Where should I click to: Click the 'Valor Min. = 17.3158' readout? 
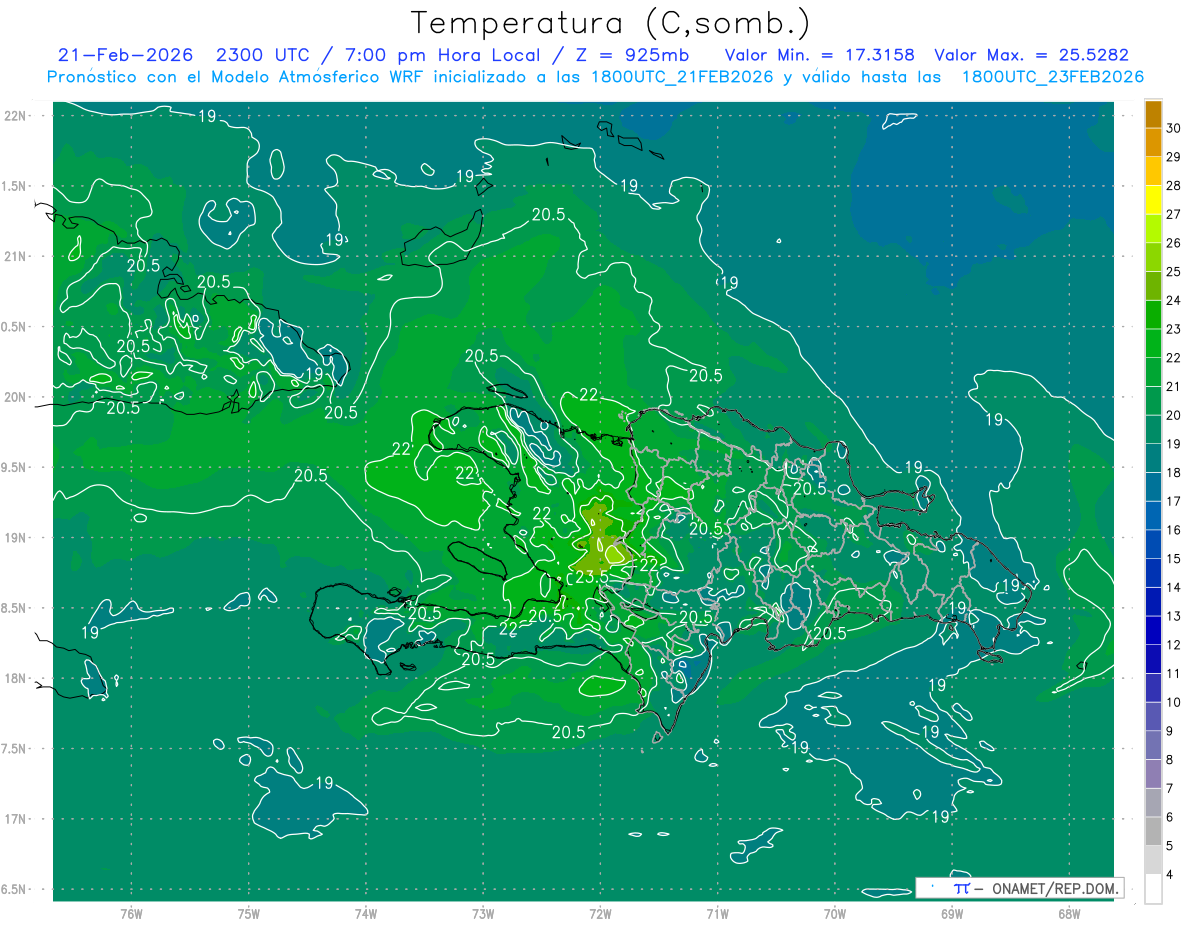[819, 55]
